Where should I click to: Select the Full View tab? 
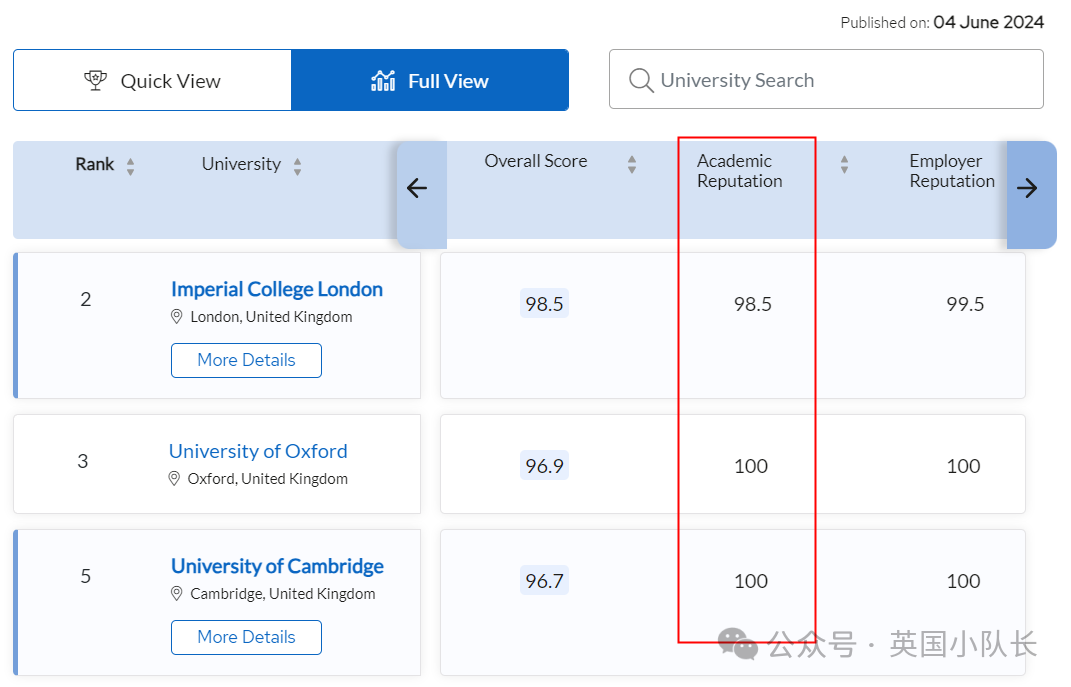click(x=430, y=80)
